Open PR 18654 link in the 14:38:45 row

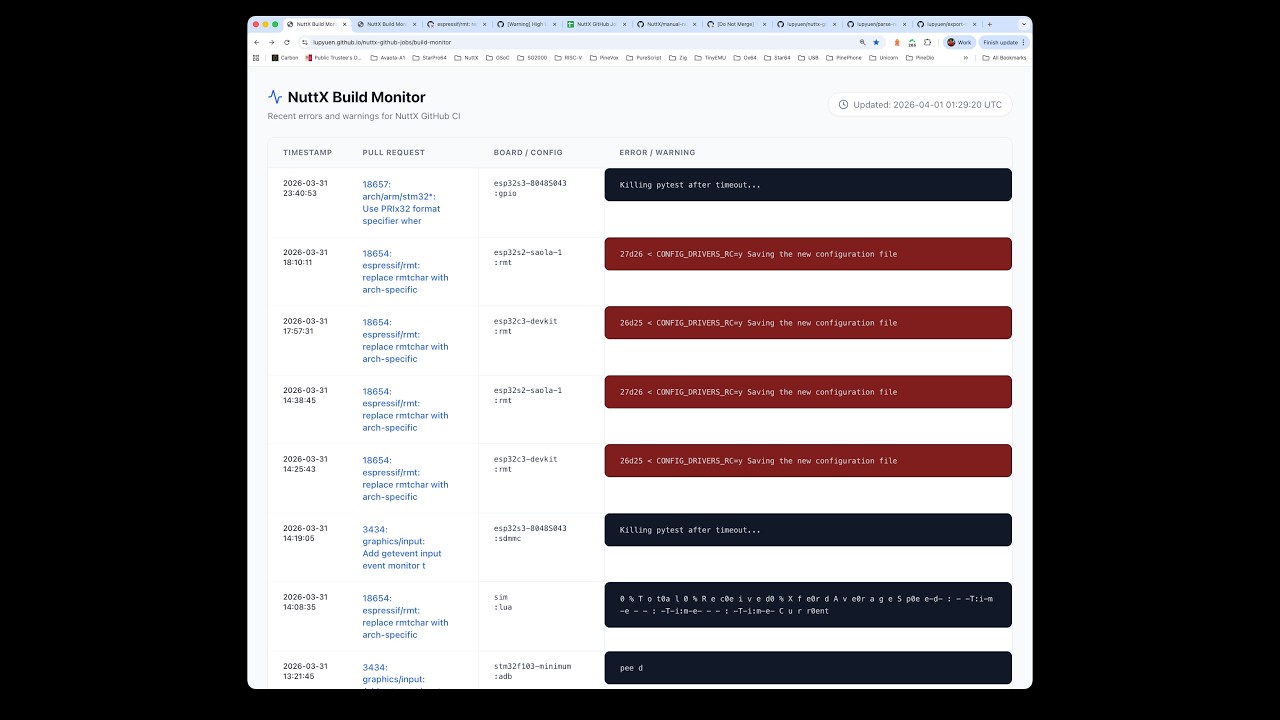pyautogui.click(x=405, y=409)
